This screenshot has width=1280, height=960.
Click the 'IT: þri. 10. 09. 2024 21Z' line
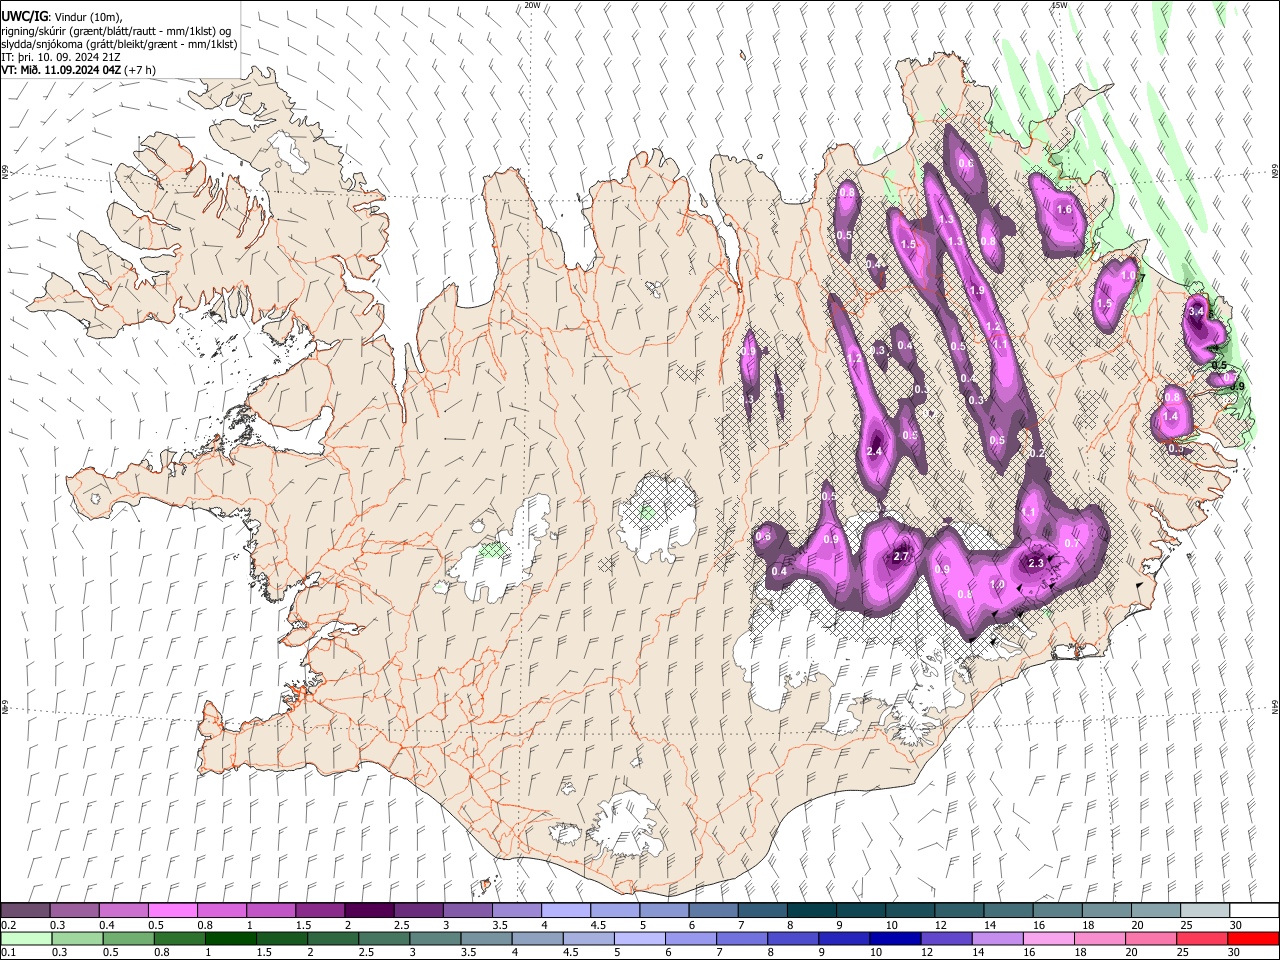[61, 57]
